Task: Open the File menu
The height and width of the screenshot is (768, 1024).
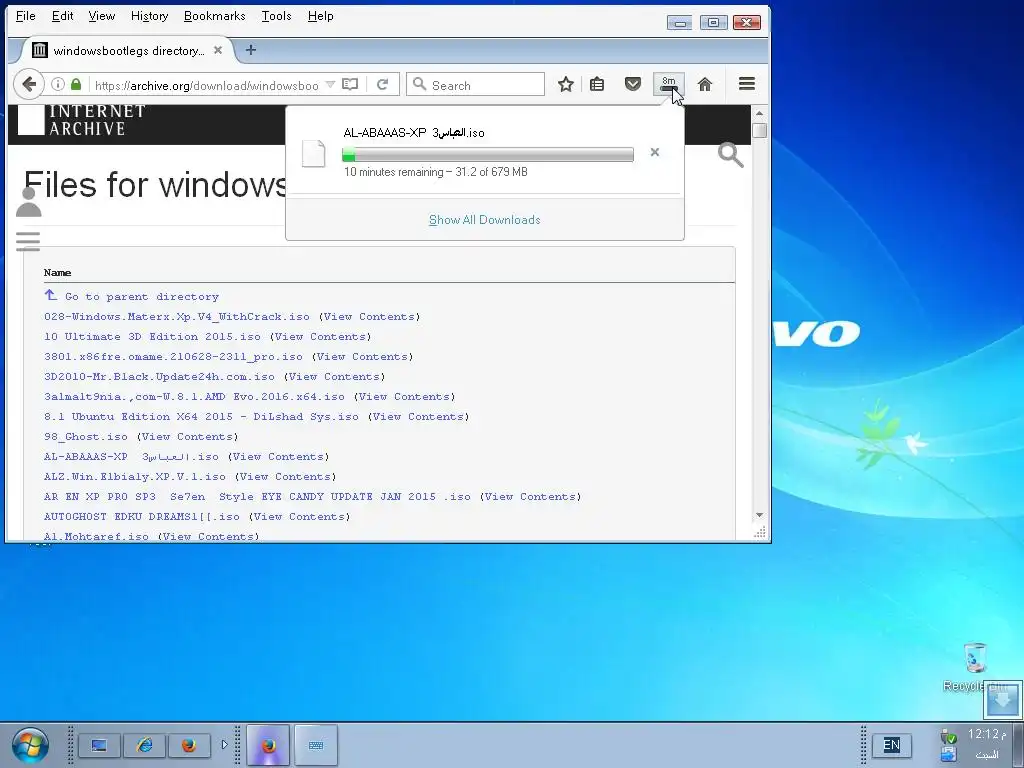Action: [x=25, y=16]
